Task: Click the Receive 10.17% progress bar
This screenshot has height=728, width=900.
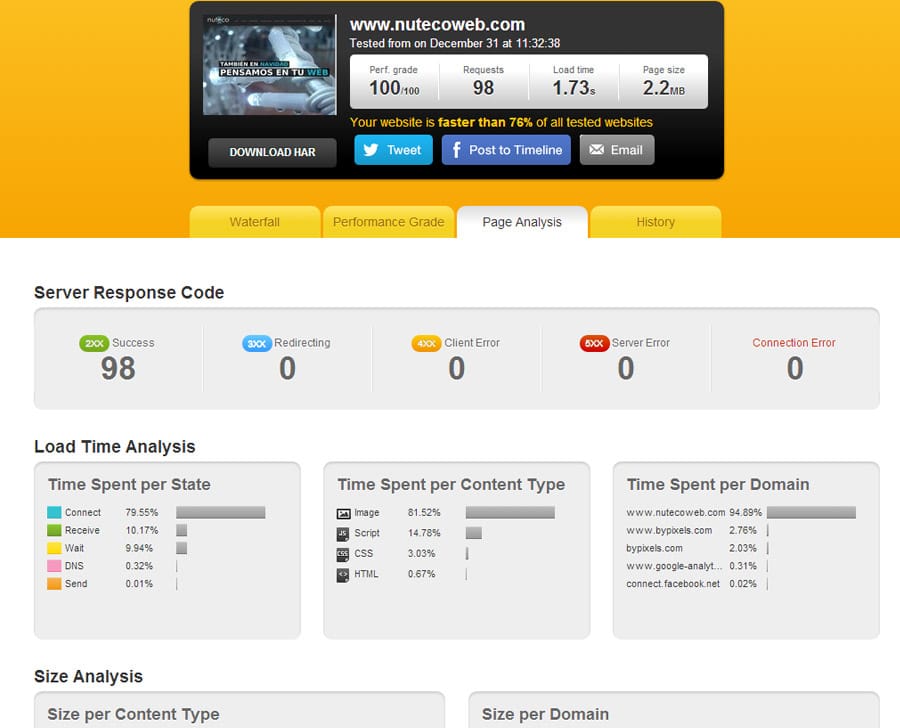Action: click(x=181, y=530)
